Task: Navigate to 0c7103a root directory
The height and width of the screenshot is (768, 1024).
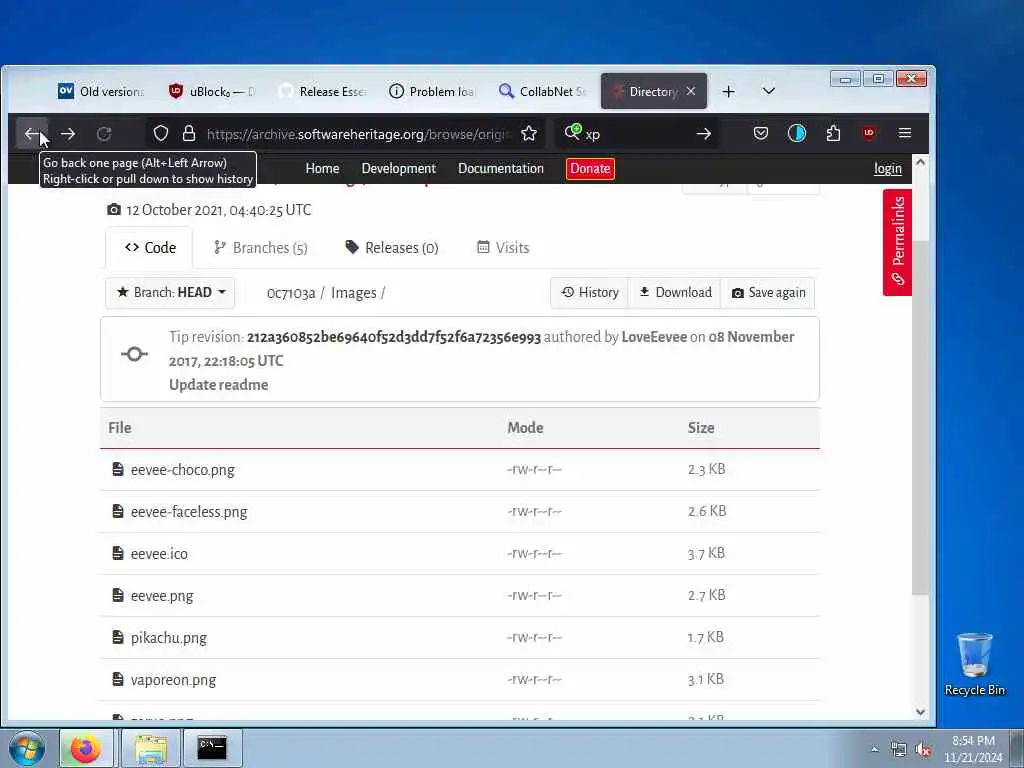Action: point(291,293)
